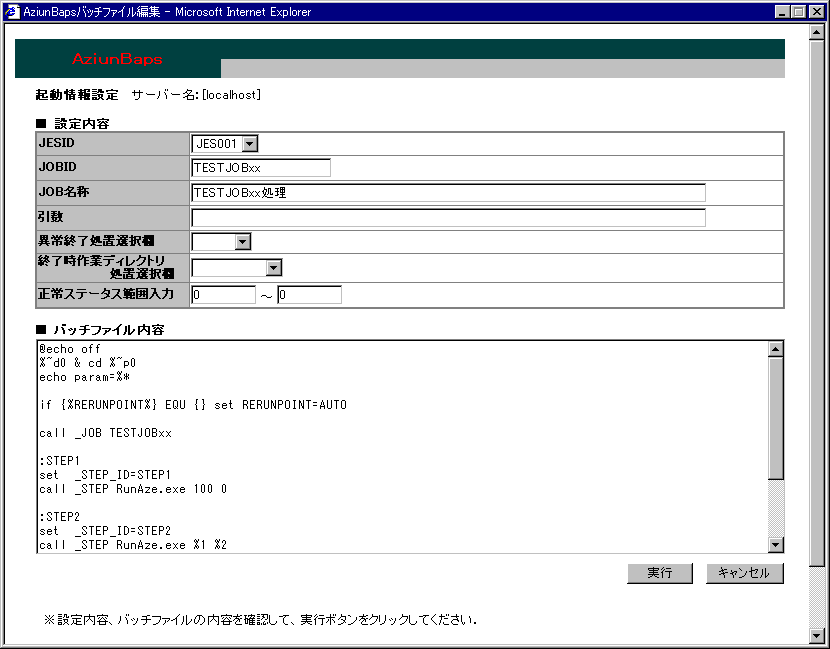Click the page scrollbar up arrow

tap(816, 32)
